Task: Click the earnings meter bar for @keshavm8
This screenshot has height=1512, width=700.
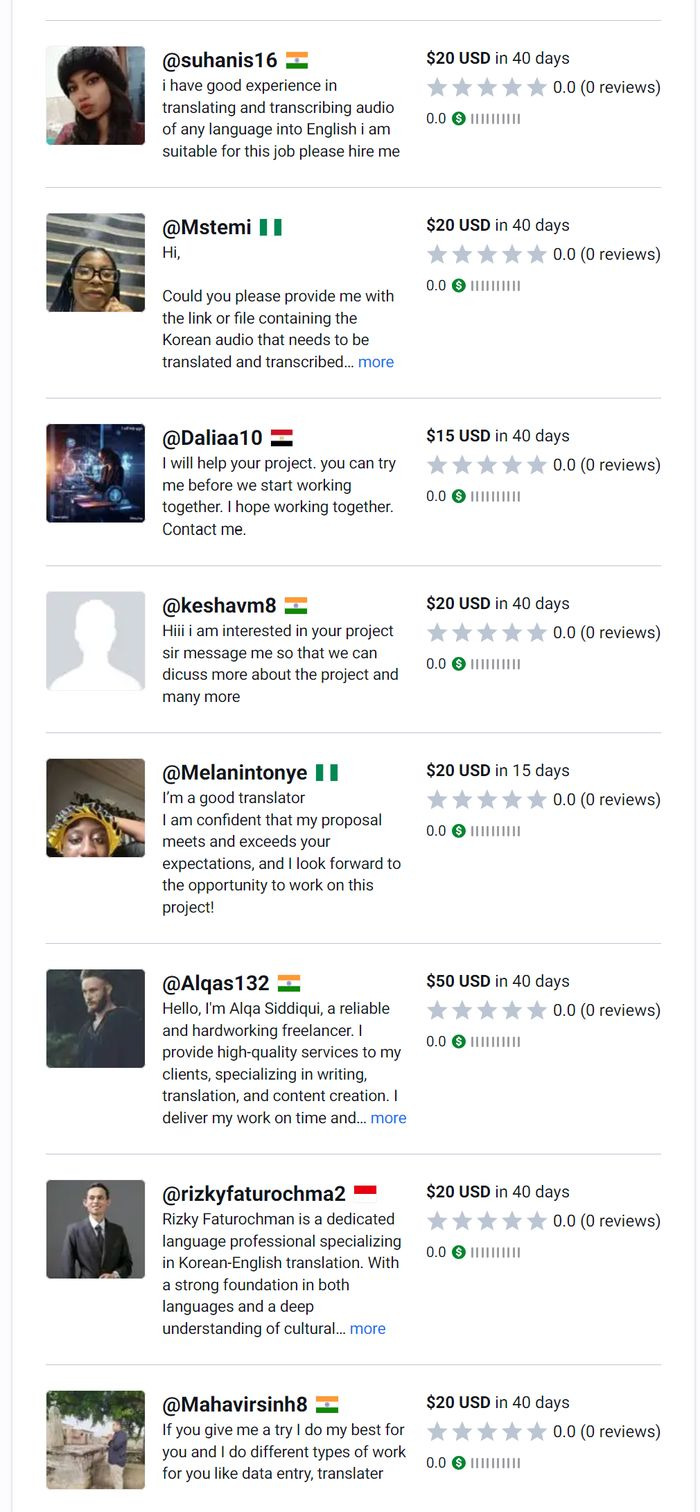Action: (x=496, y=664)
